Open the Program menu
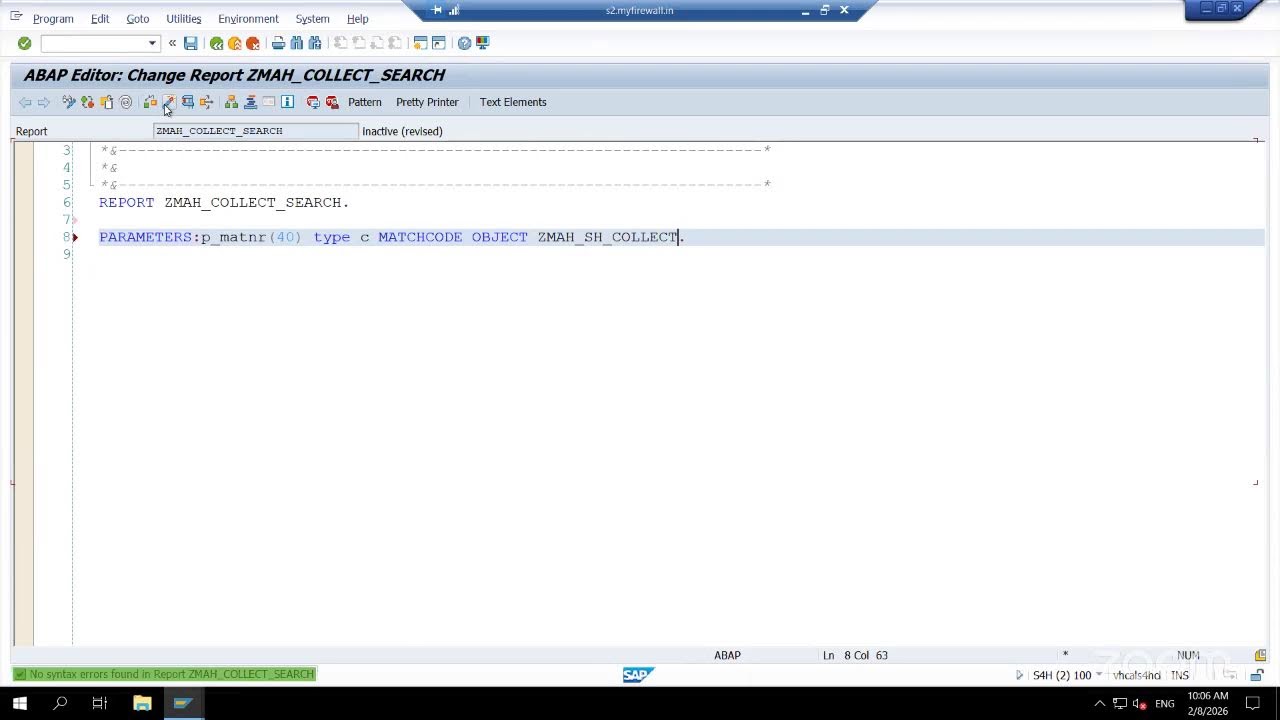 (53, 19)
